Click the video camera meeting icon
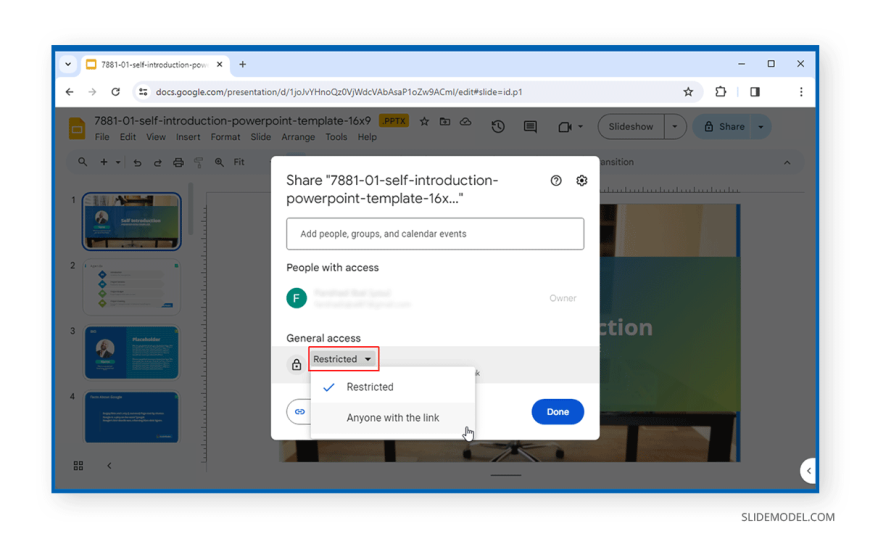The width and height of the screenshot is (870, 539). (564, 127)
